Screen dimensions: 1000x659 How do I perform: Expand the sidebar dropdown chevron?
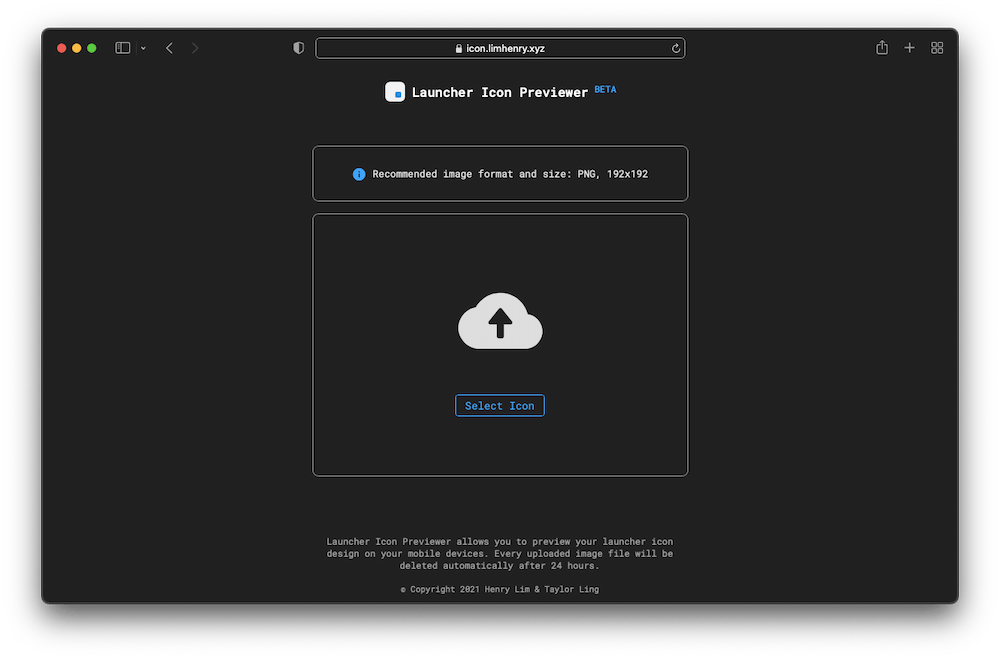coord(143,48)
